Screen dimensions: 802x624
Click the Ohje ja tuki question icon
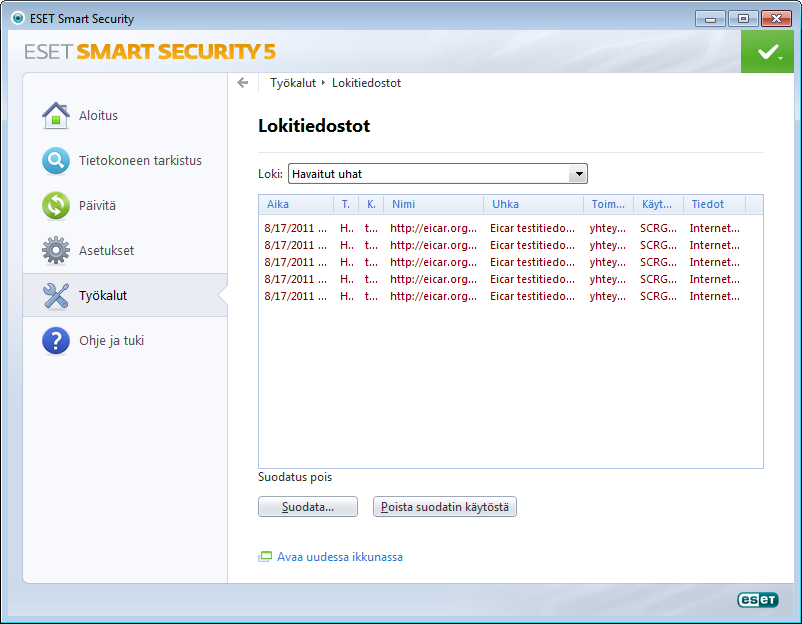(x=56, y=341)
